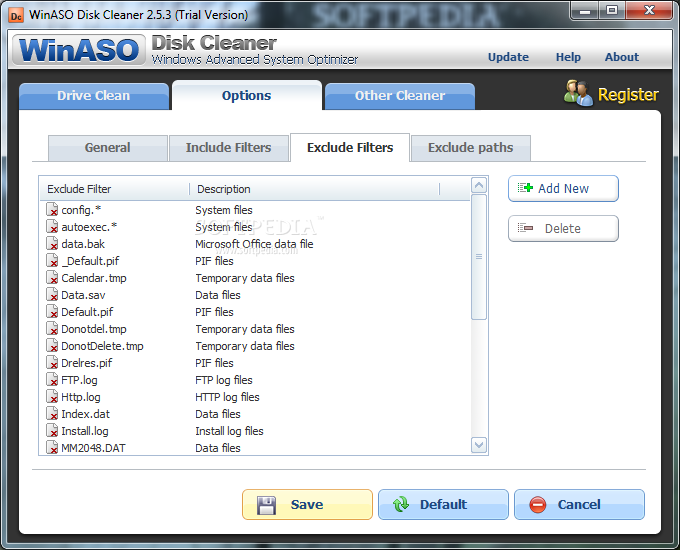Click the Drelres.pif file icon
The width and height of the screenshot is (680, 550).
(52, 363)
